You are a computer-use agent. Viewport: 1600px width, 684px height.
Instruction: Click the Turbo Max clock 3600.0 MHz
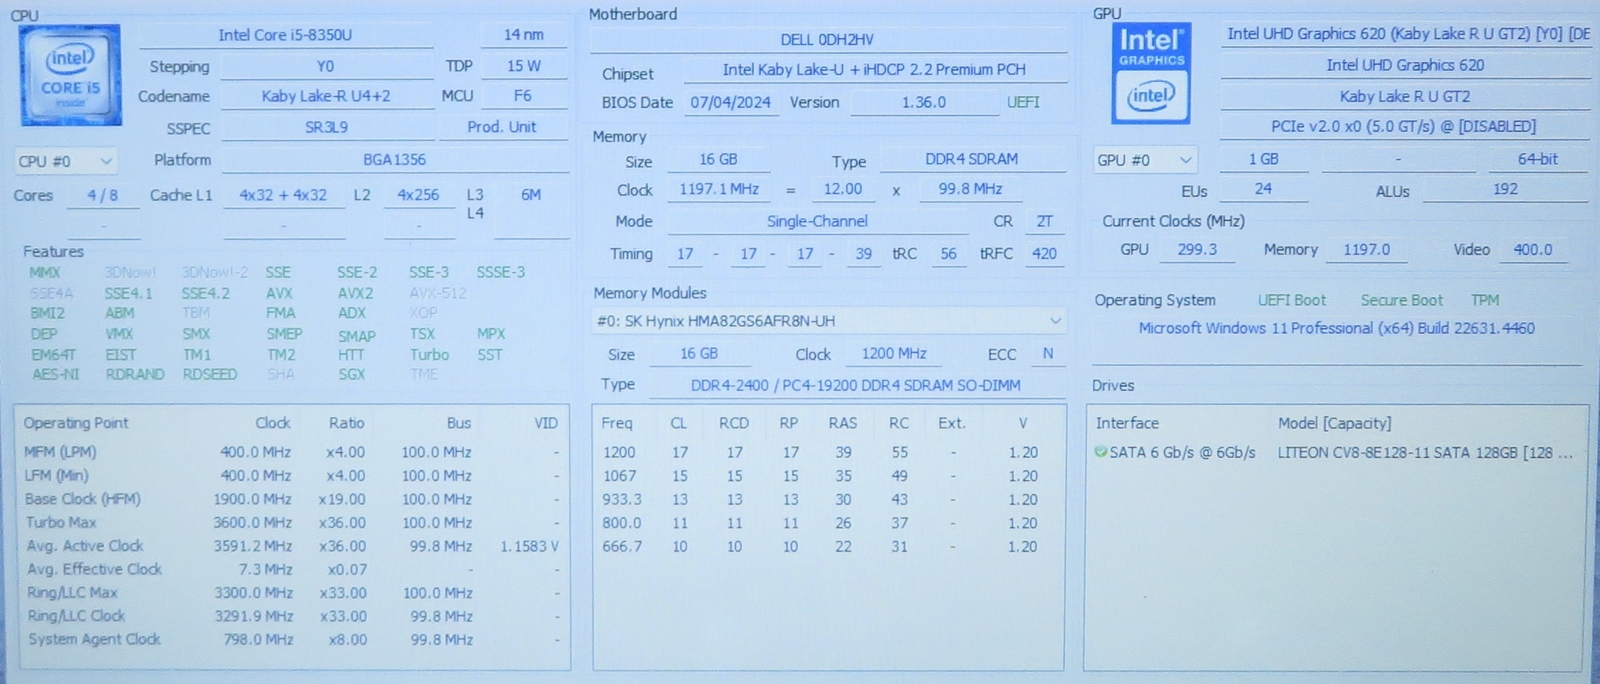tap(252, 522)
